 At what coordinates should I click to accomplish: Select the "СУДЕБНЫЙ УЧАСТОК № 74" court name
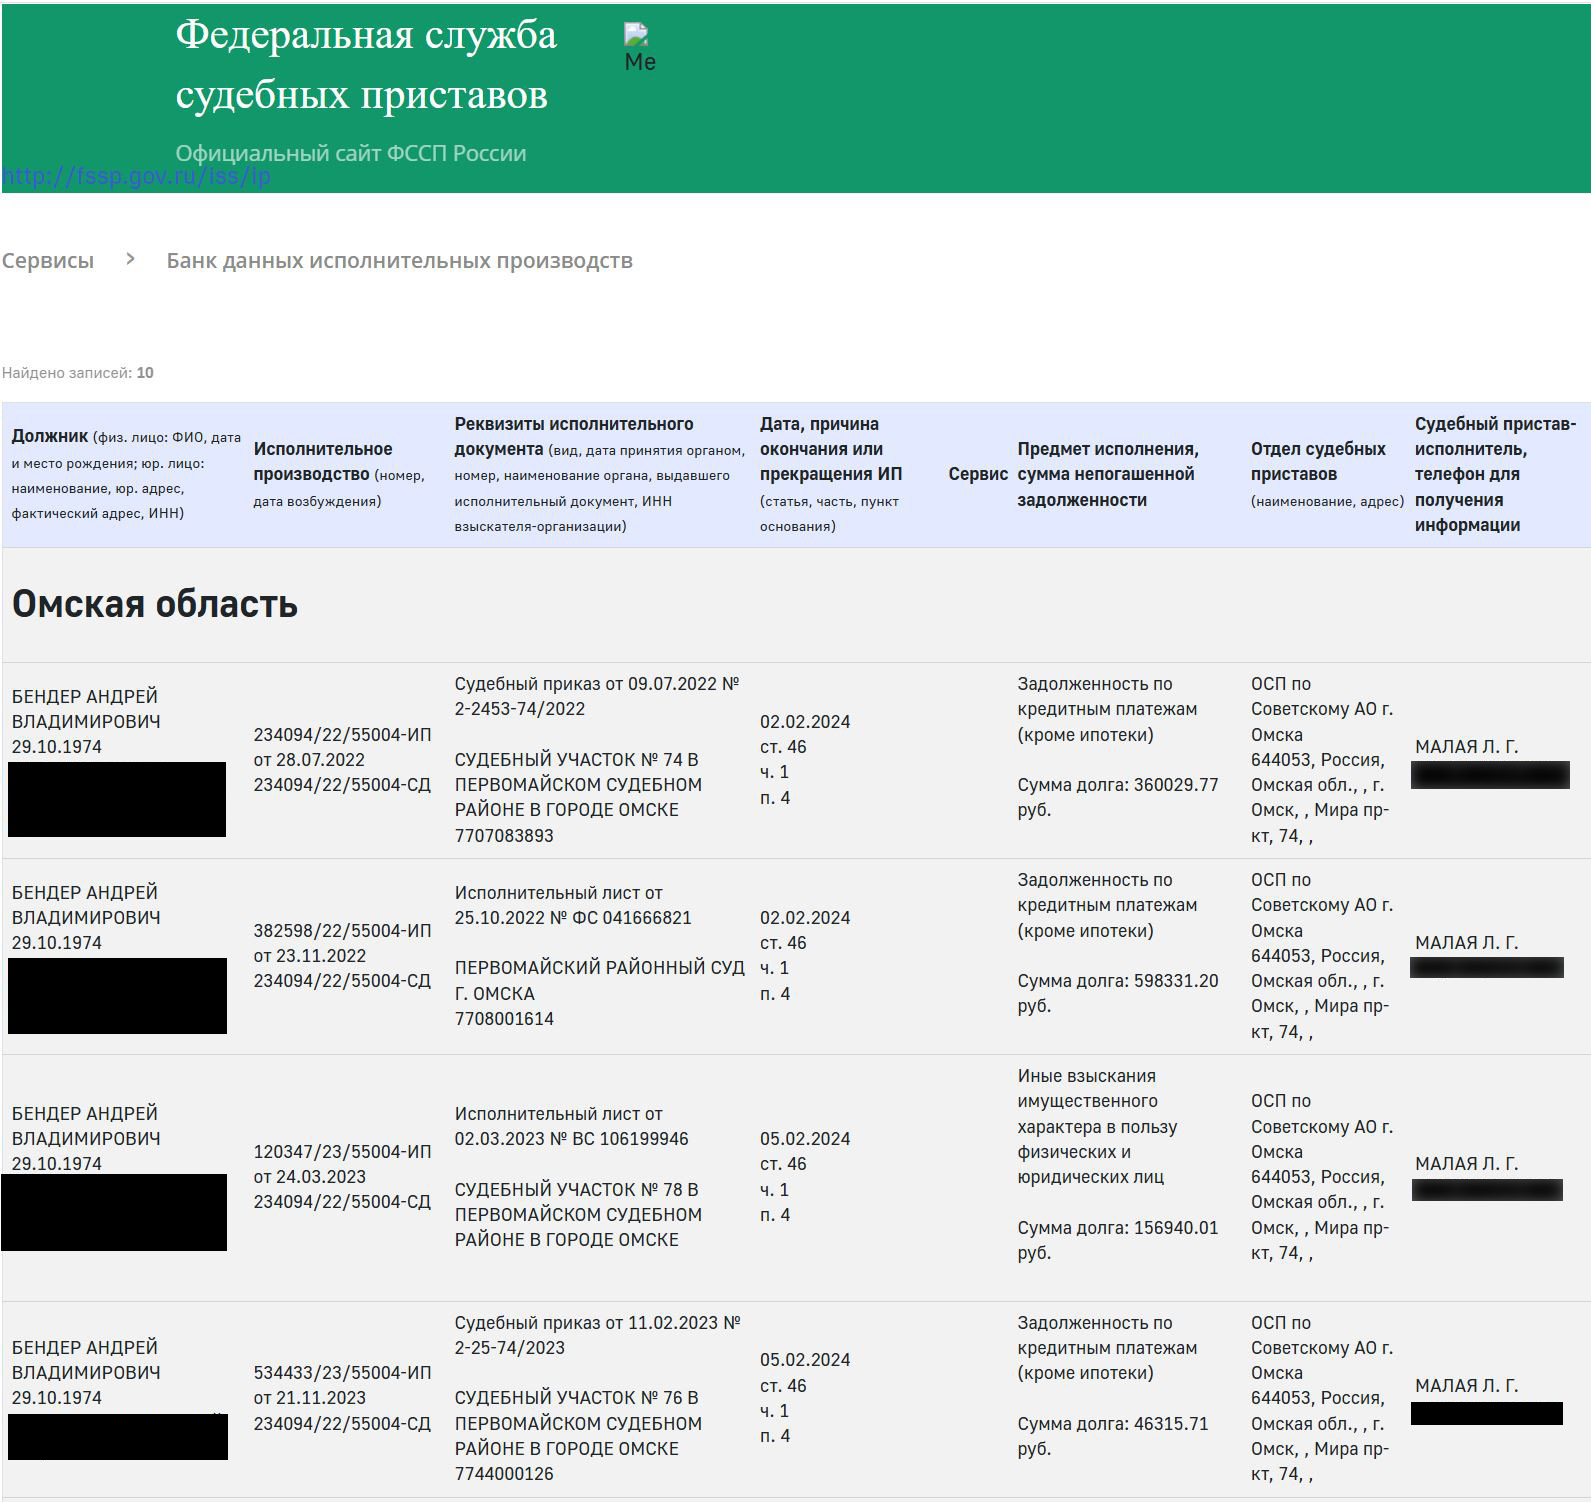click(x=578, y=785)
